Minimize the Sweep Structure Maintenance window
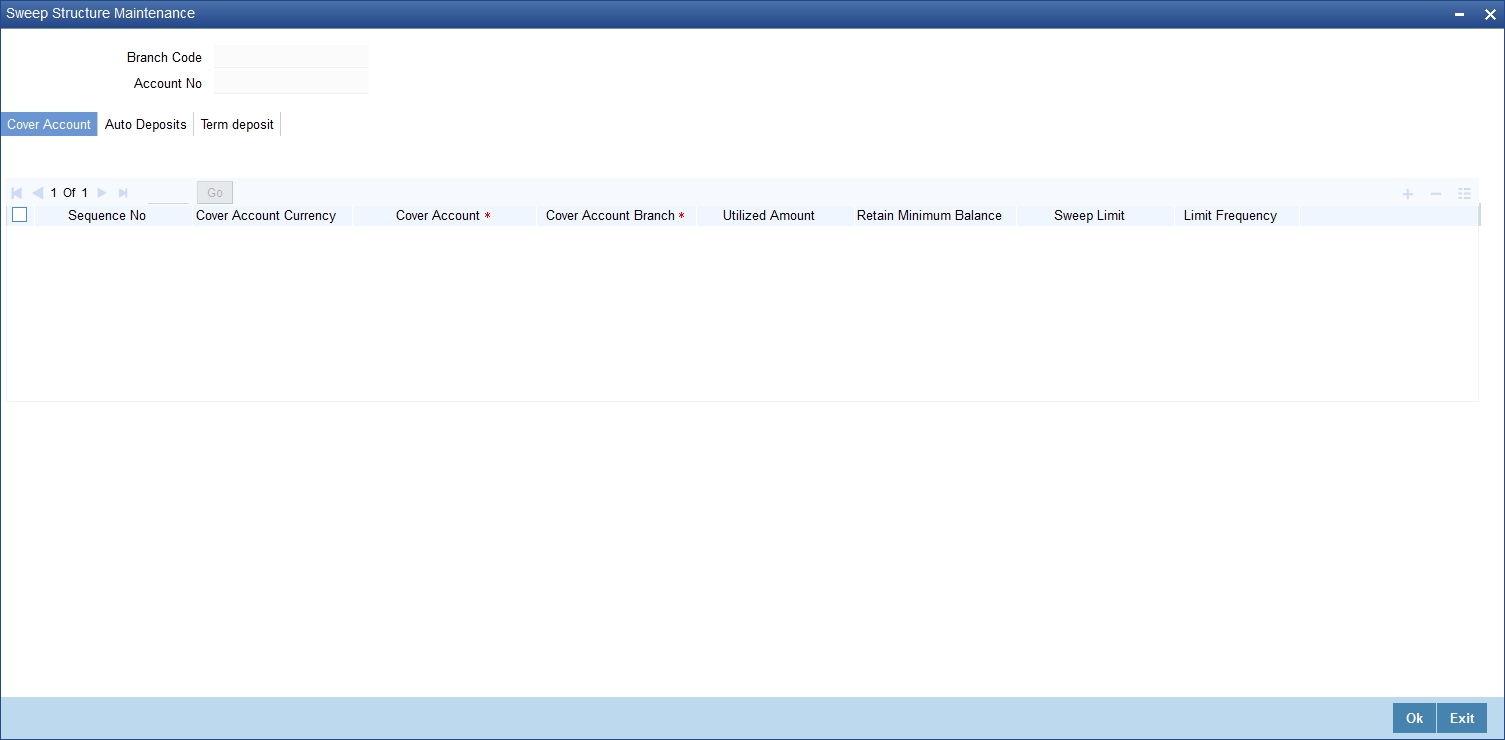Viewport: 1505px width, 740px height. click(1460, 14)
